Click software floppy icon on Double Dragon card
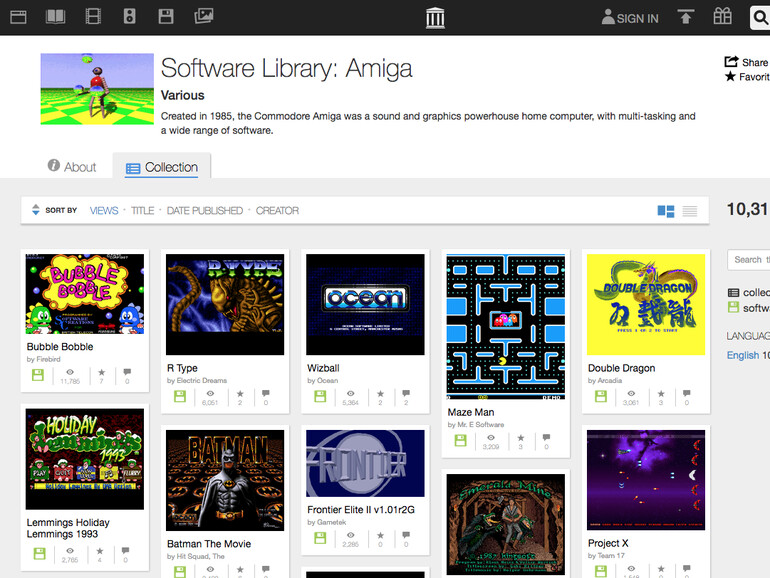The width and height of the screenshot is (770, 578). click(601, 396)
